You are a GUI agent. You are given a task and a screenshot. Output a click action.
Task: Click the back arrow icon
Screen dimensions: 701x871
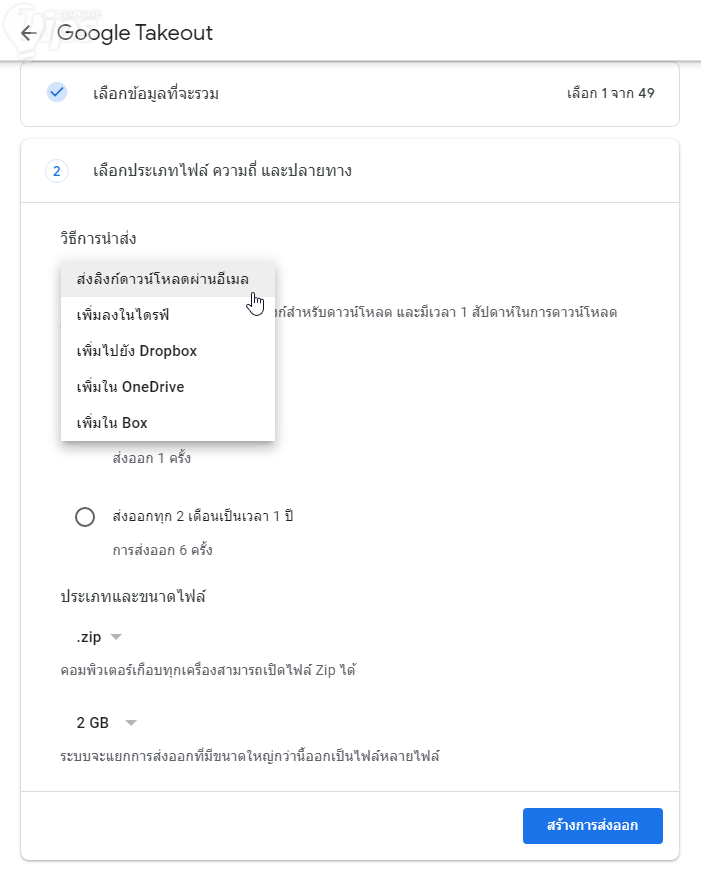pos(28,33)
